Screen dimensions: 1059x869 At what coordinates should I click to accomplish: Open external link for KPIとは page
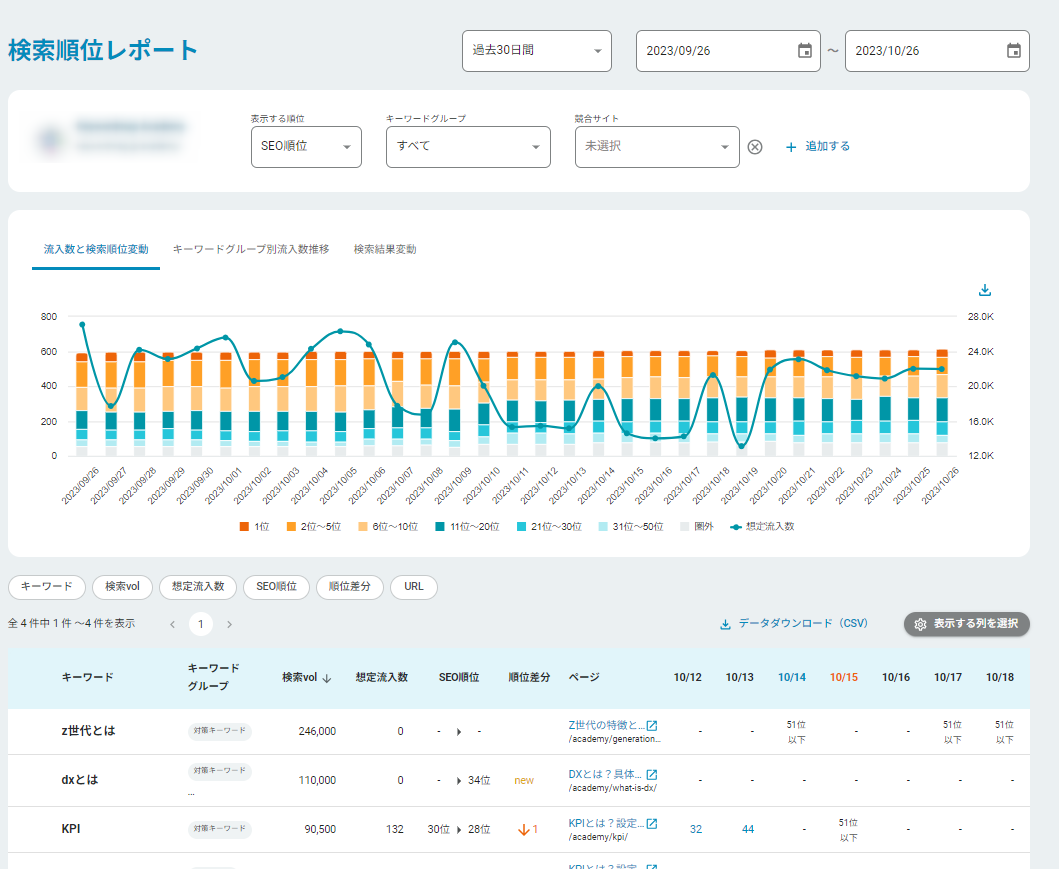tap(652, 824)
